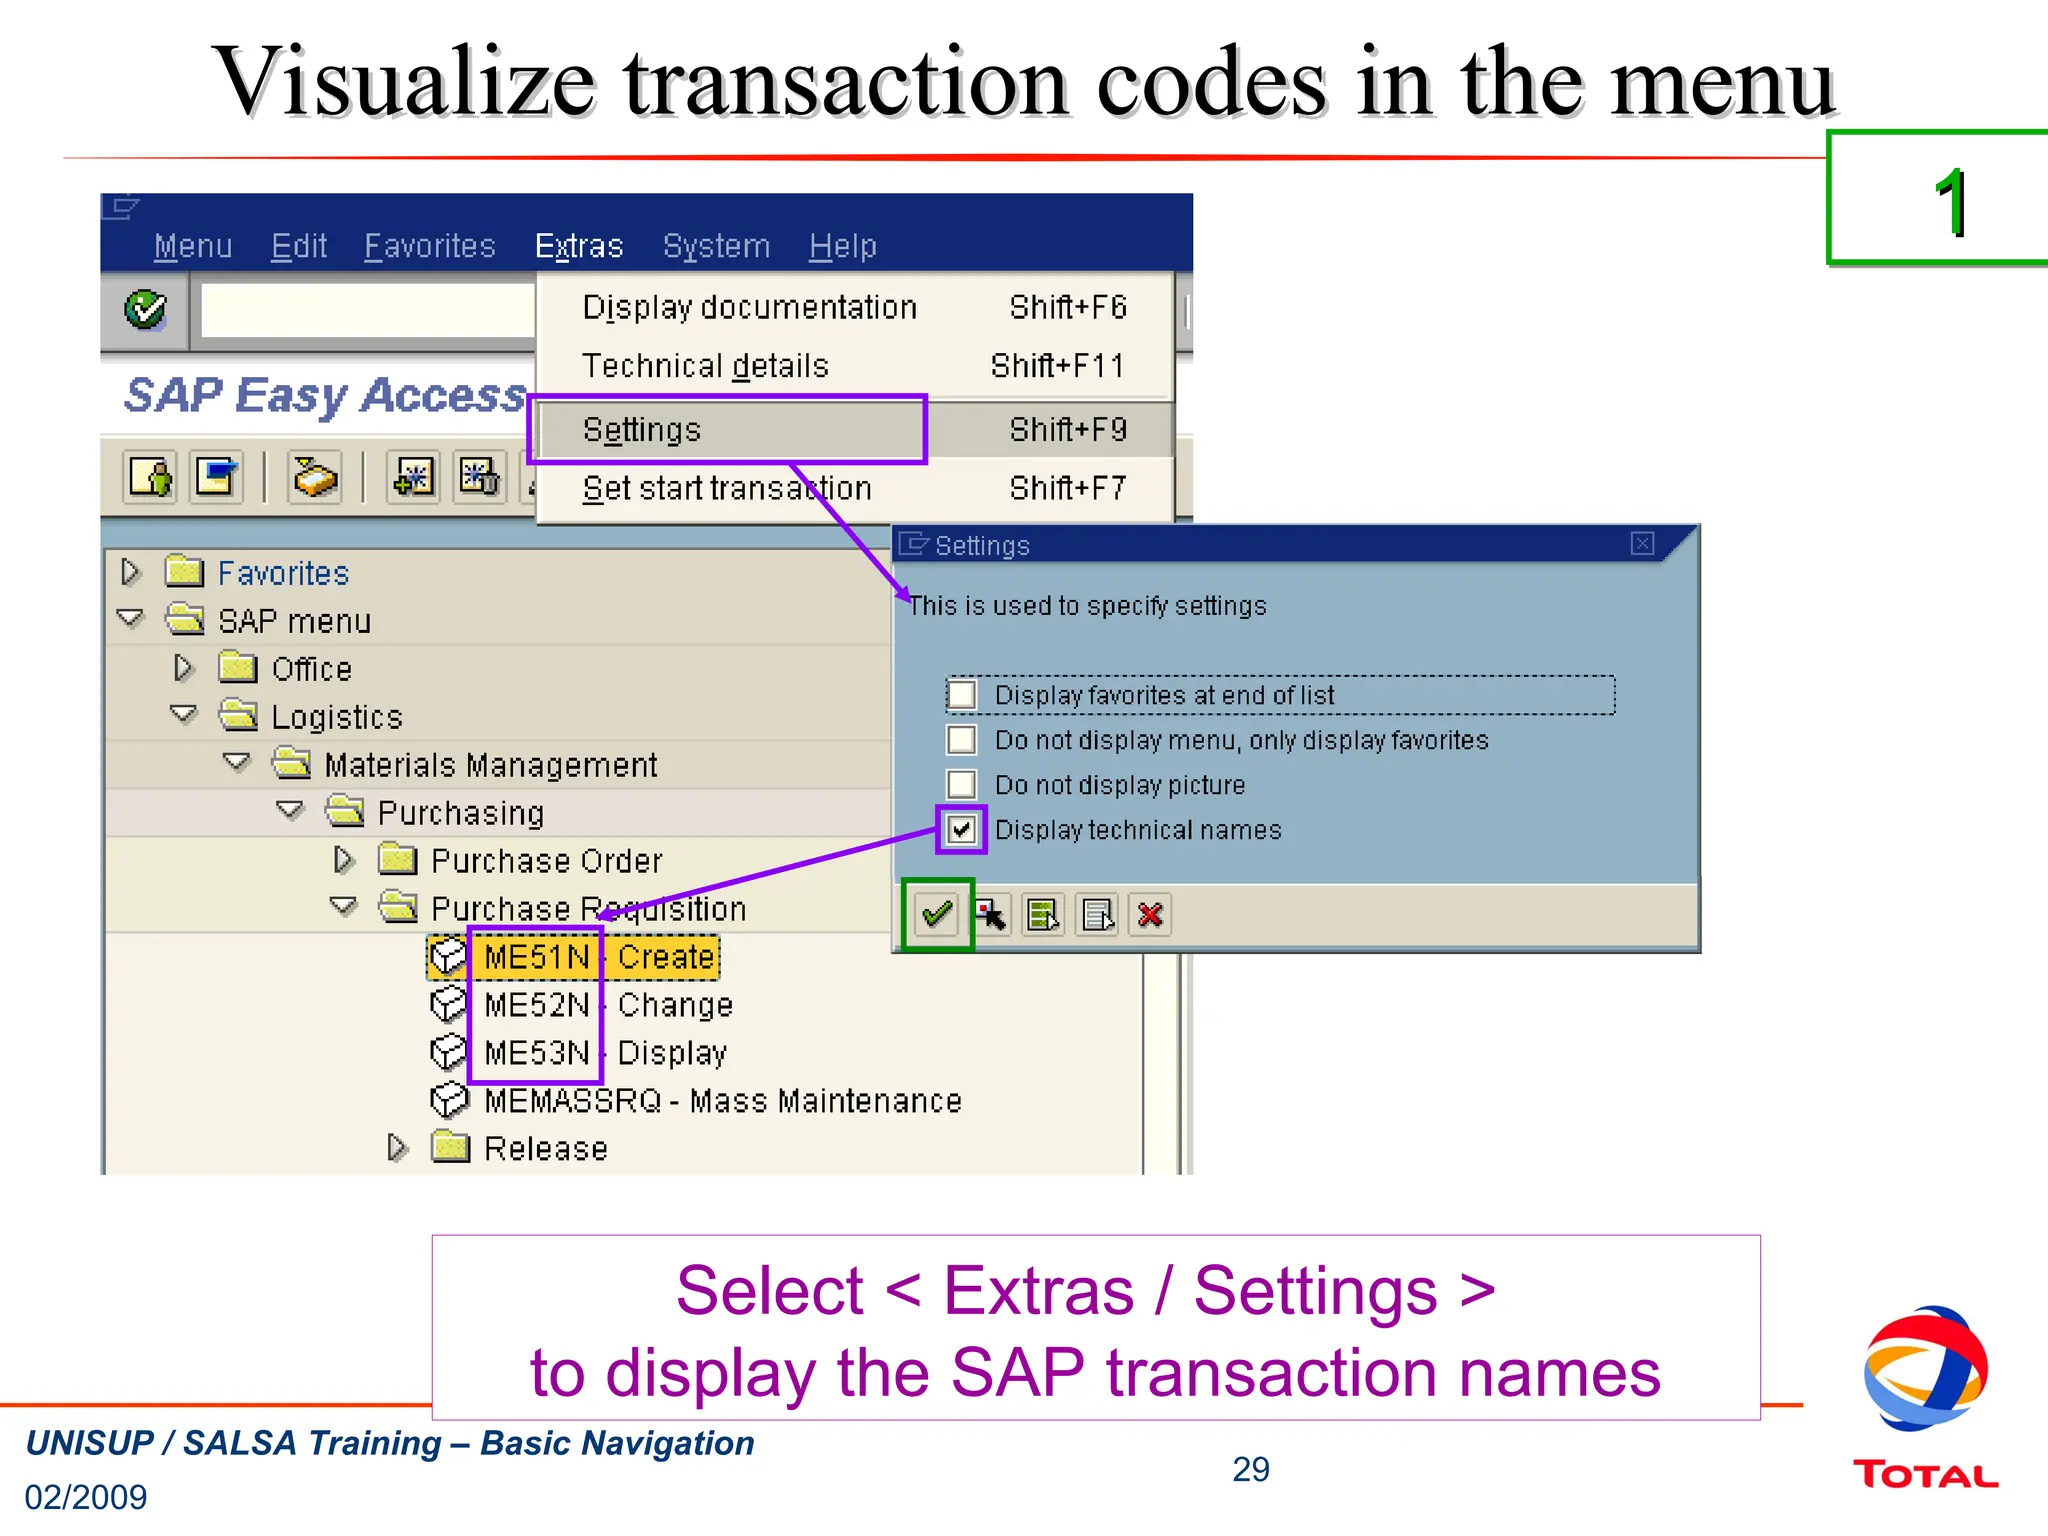
Task: Click the Office folder icon
Action: (x=238, y=668)
